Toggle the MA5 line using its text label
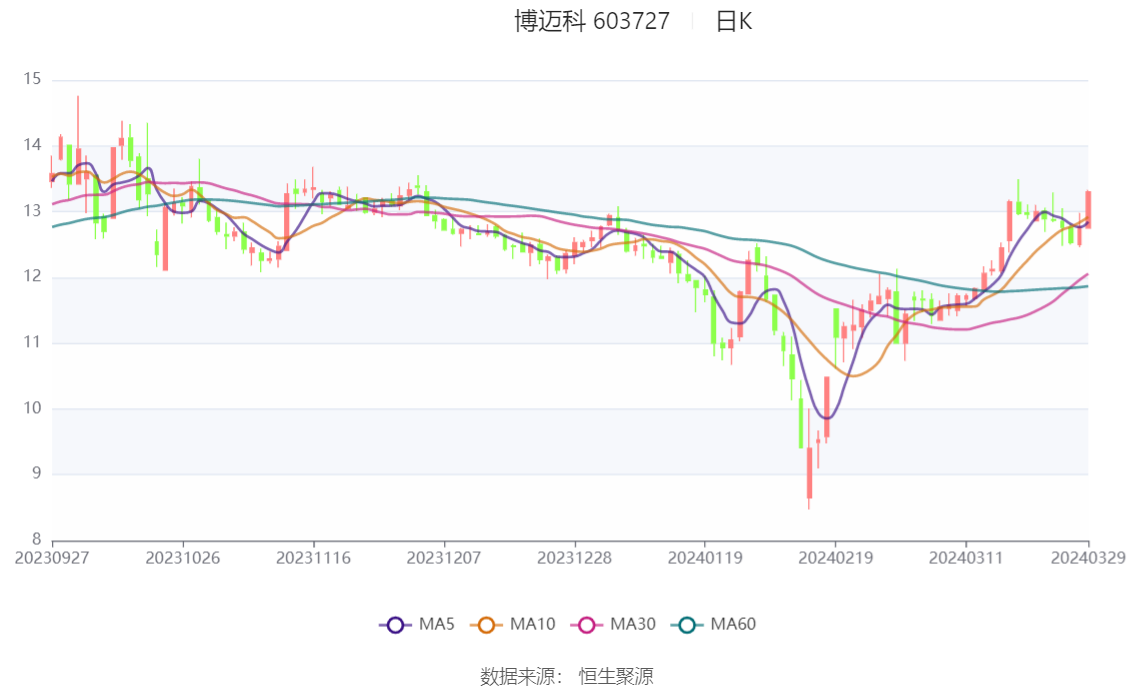The height and width of the screenshot is (689, 1134). [435, 625]
